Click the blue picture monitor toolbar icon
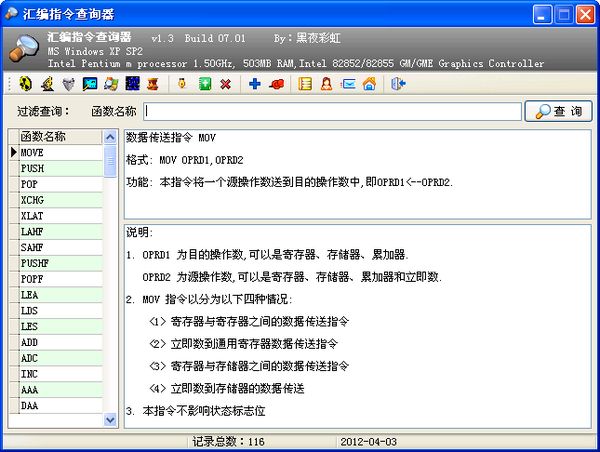The height and width of the screenshot is (452, 600). point(90,83)
